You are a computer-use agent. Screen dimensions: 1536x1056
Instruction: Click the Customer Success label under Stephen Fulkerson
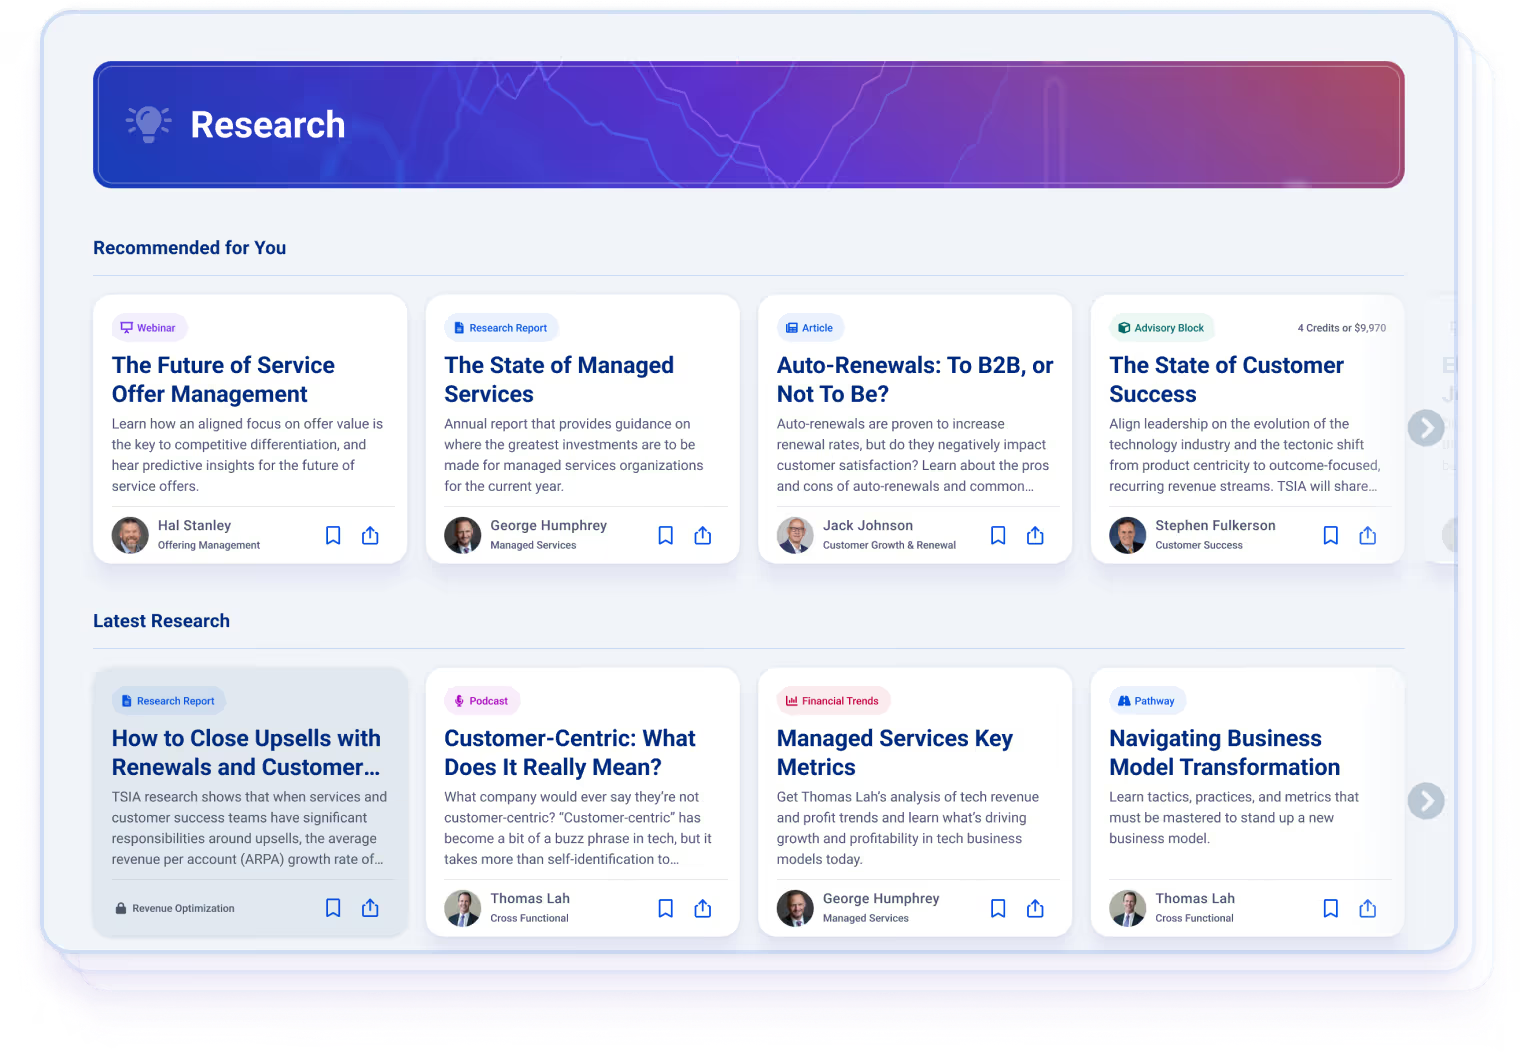[x=1199, y=546]
